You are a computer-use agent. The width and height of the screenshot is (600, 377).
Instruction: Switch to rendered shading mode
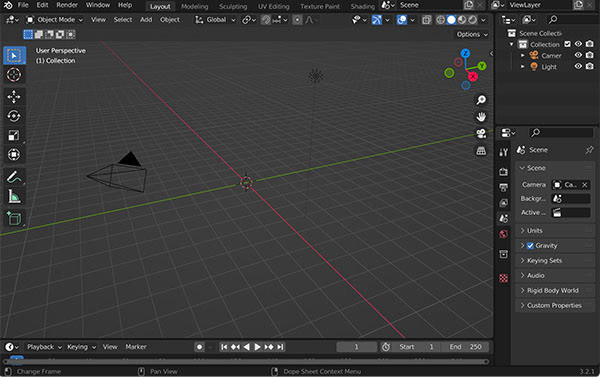tap(473, 20)
